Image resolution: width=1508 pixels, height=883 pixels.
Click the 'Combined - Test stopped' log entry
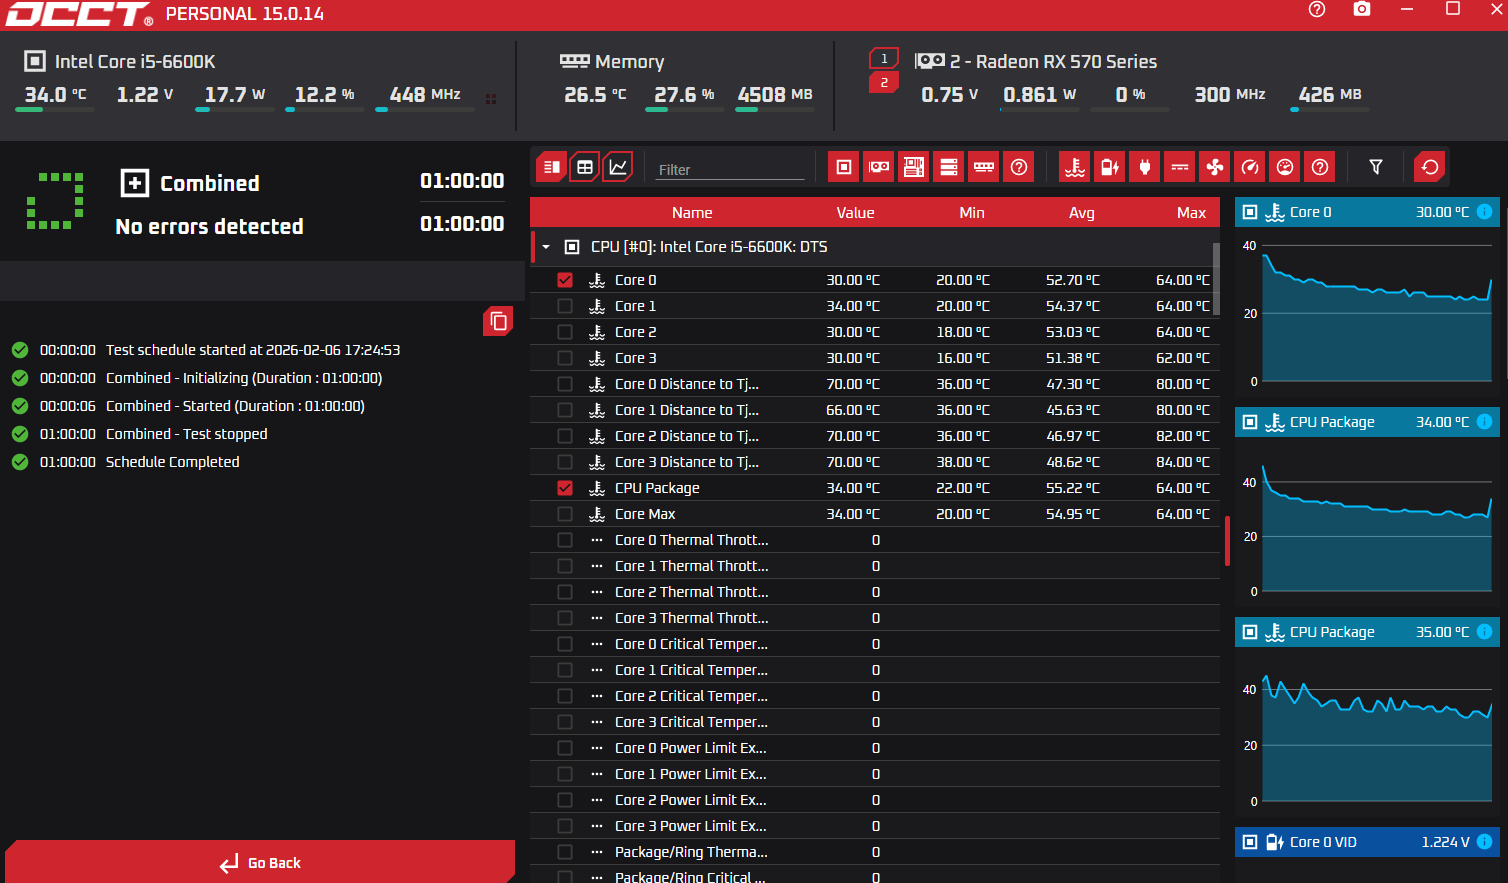[x=186, y=434]
